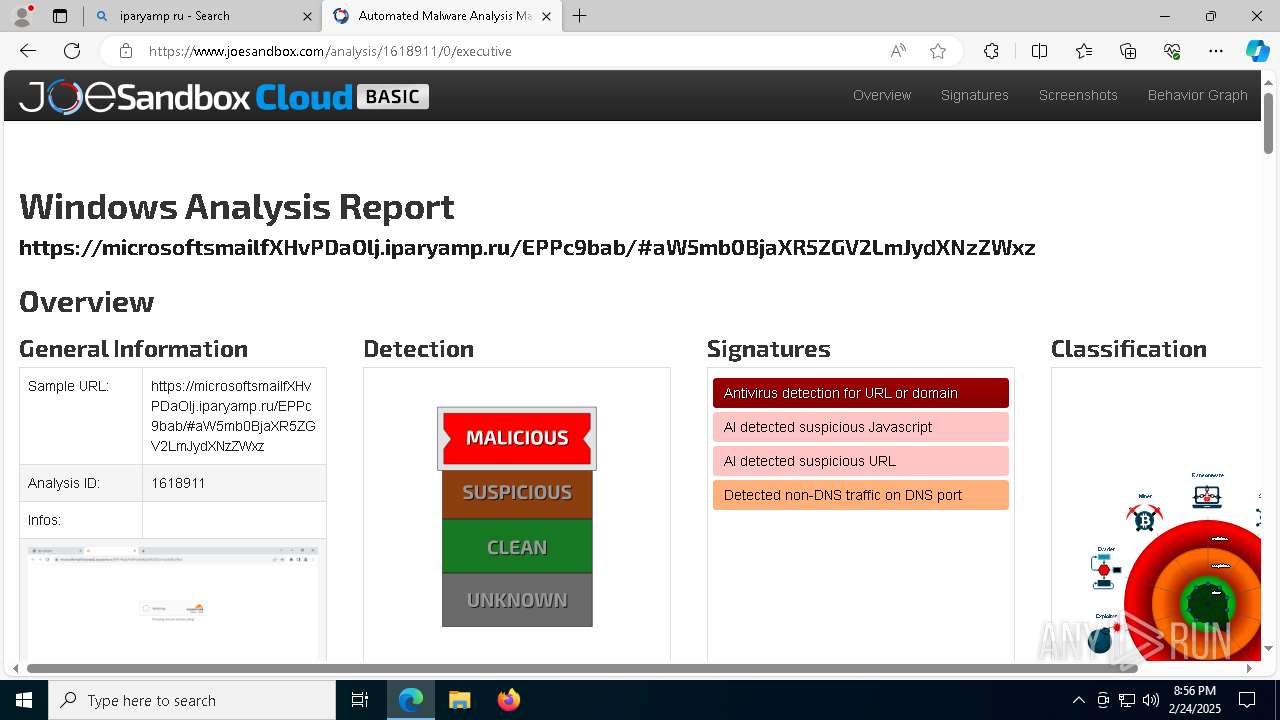Enable split screen view
The width and height of the screenshot is (1280, 720).
pos(1039,51)
